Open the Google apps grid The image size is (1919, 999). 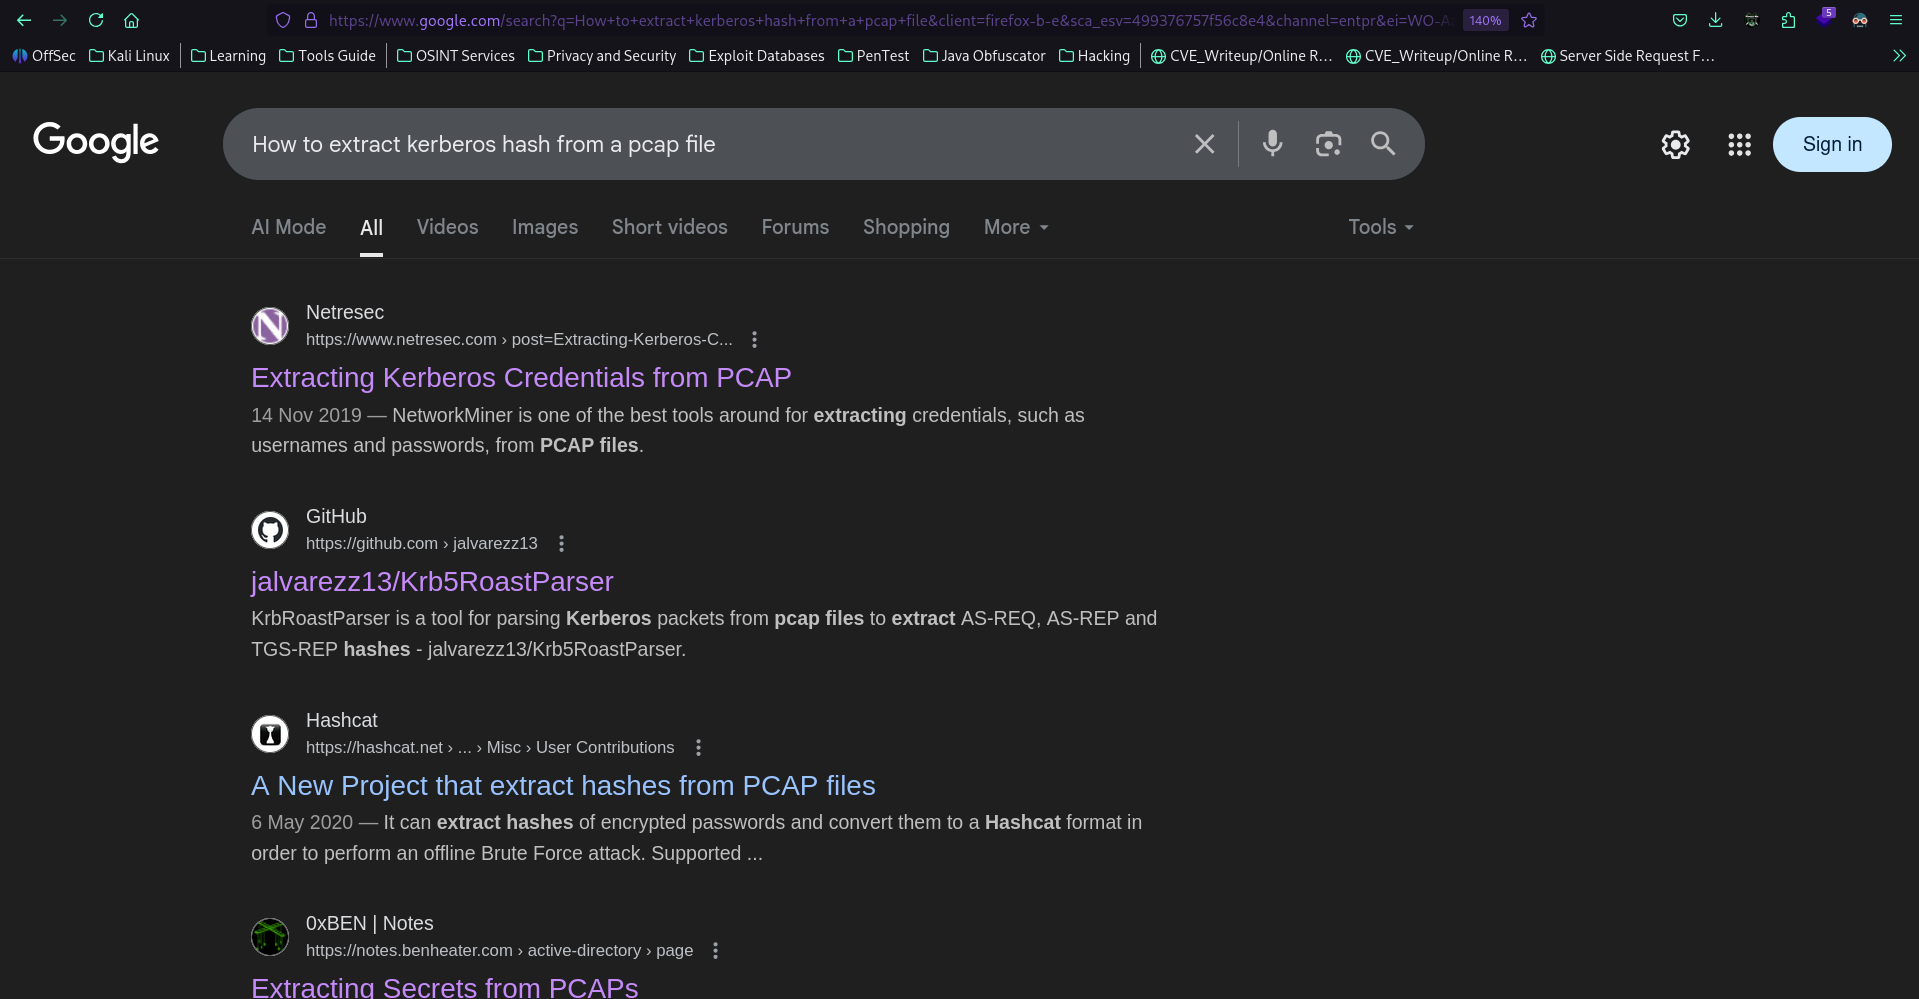point(1740,145)
